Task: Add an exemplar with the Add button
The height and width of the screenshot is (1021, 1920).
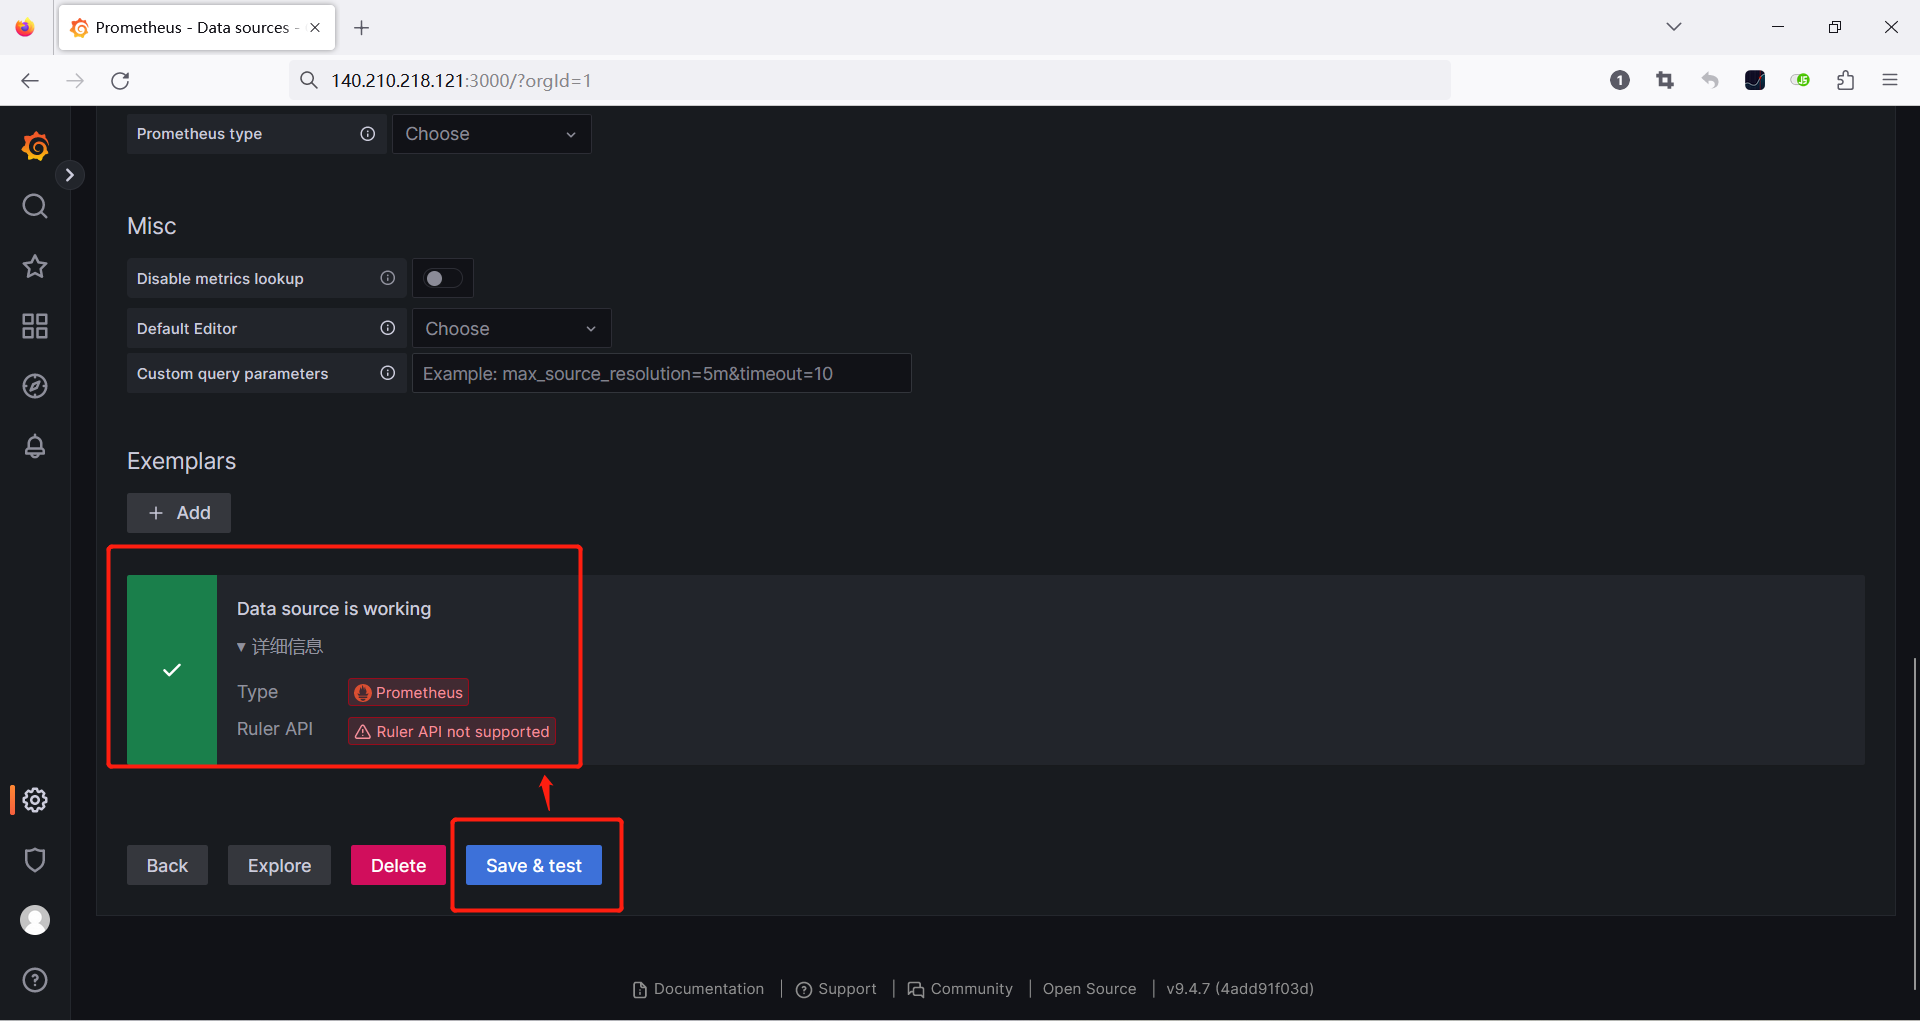Action: click(x=179, y=513)
